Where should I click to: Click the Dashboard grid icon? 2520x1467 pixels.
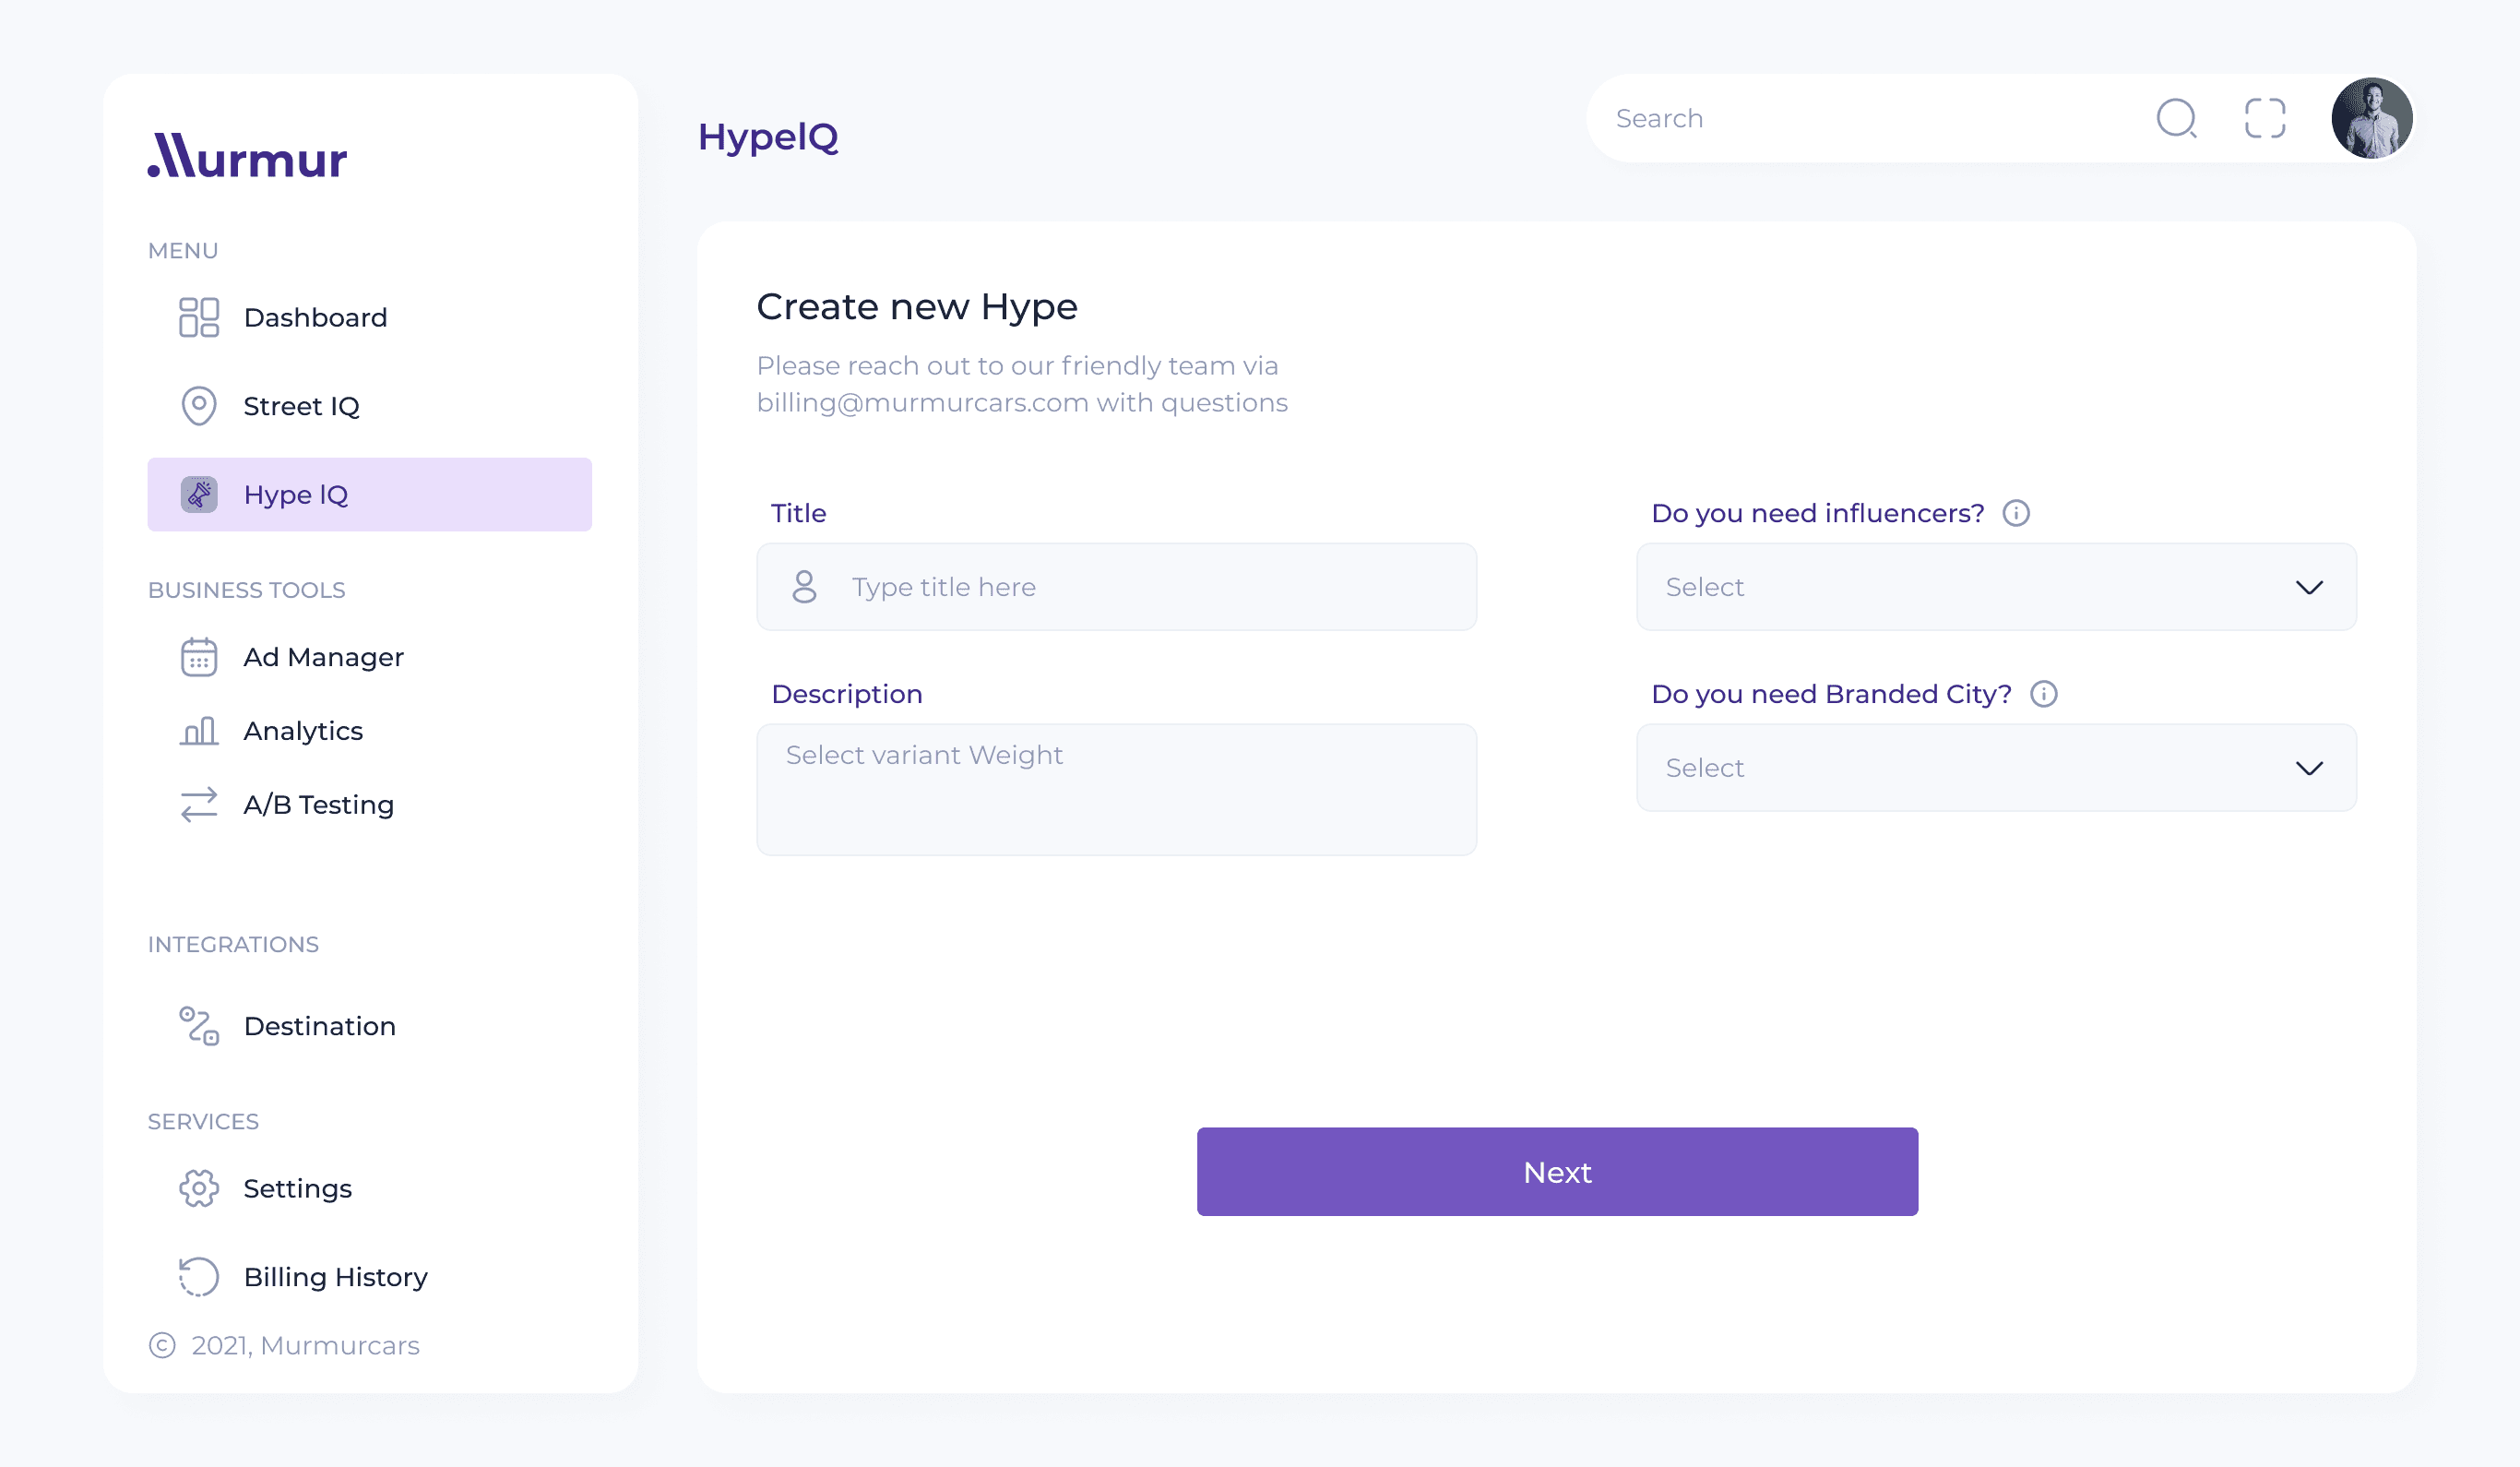pyautogui.click(x=199, y=317)
